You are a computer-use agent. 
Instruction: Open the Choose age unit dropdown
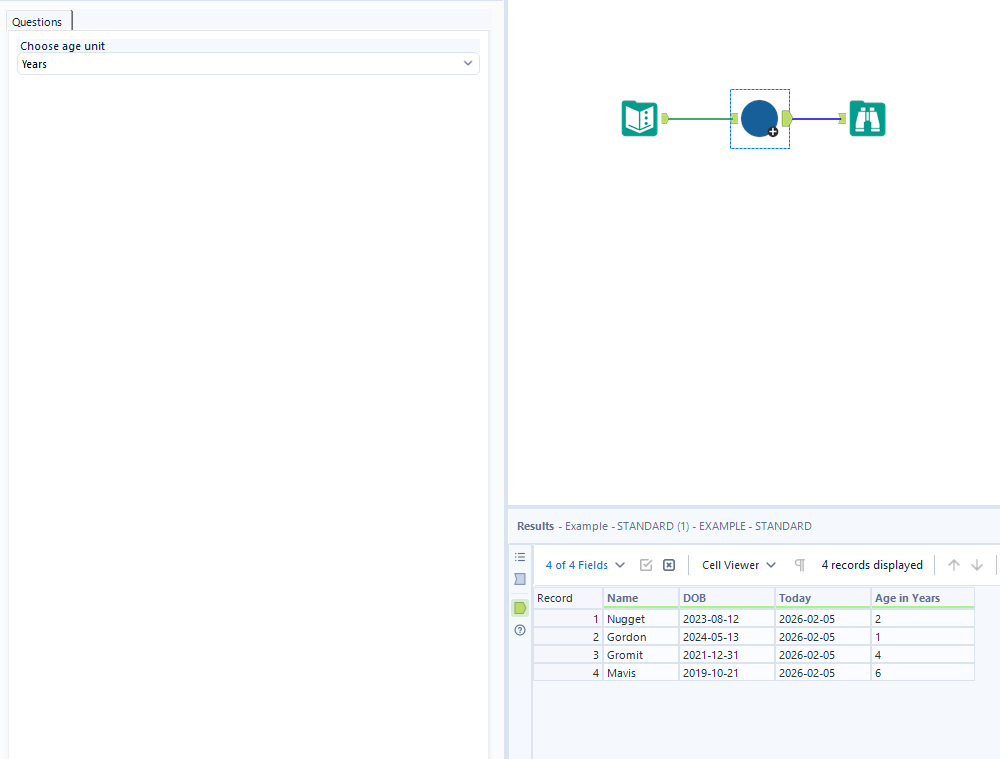(x=248, y=64)
